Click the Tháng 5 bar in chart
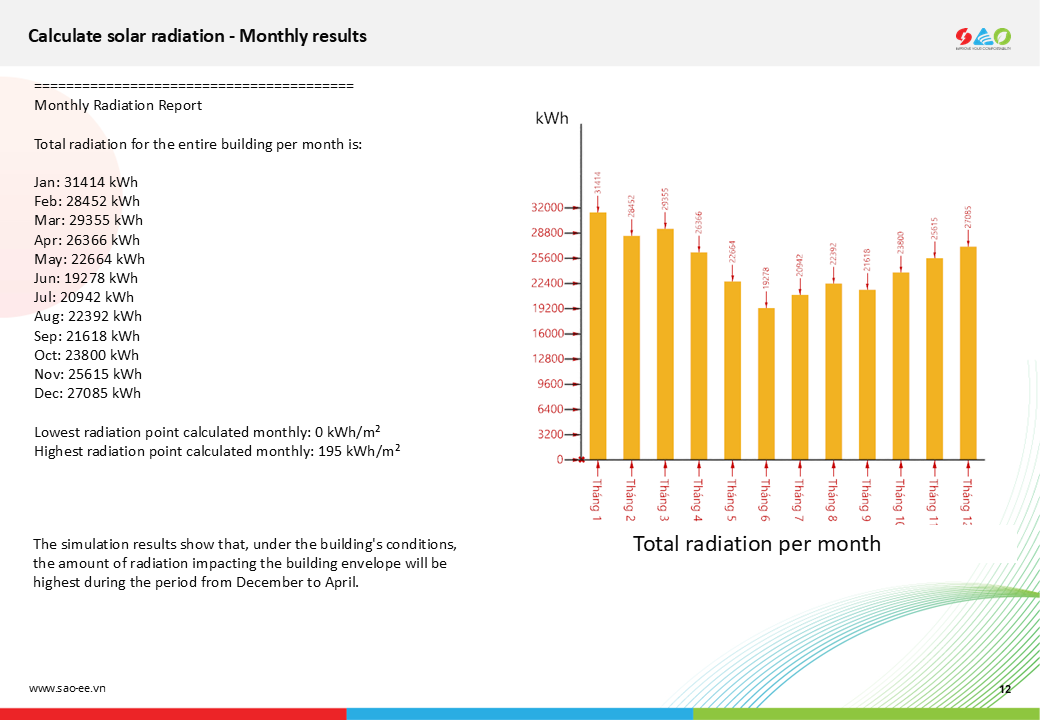The image size is (1040, 720). pos(732,371)
